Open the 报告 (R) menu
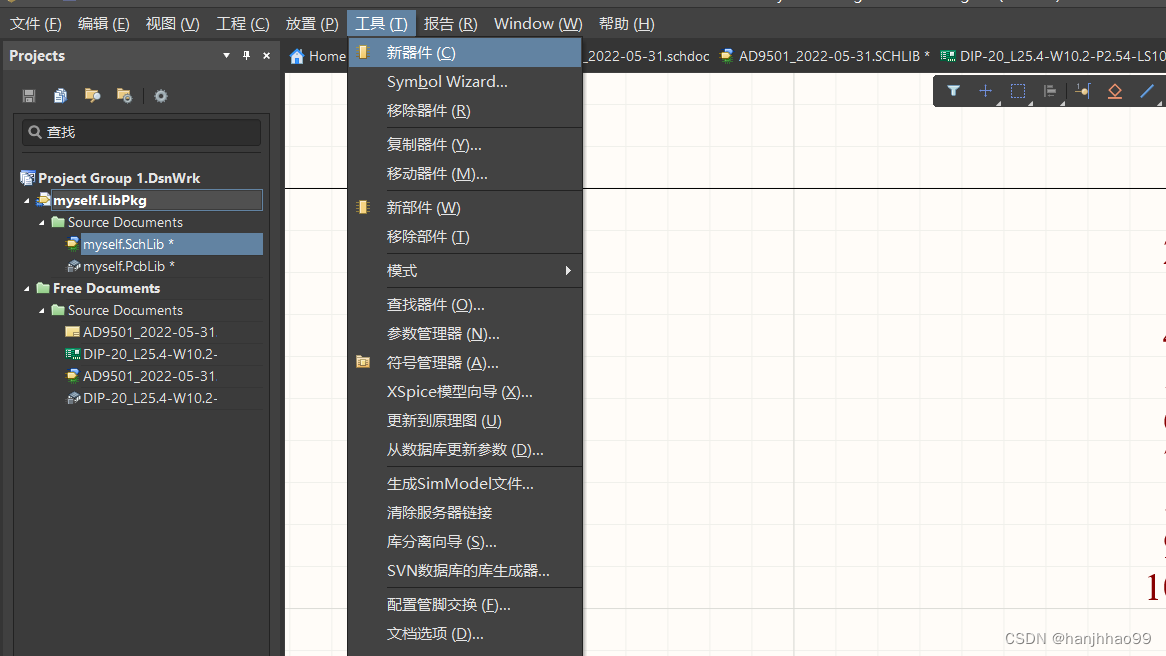The image size is (1166, 656). pos(451,24)
